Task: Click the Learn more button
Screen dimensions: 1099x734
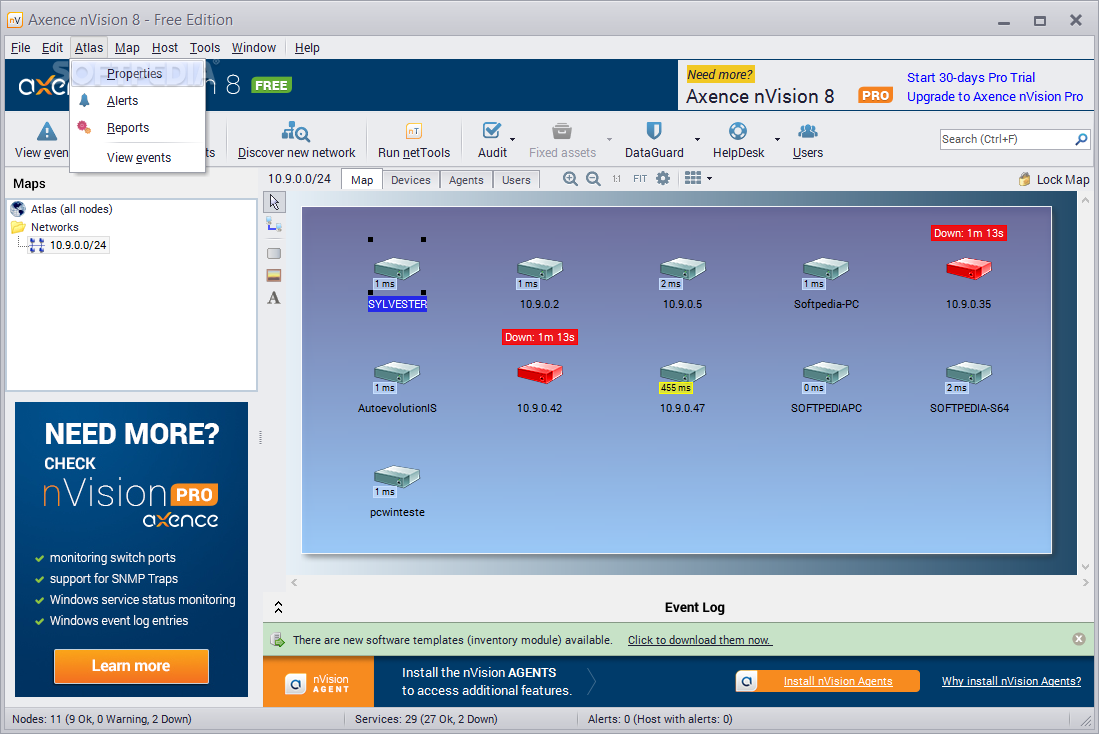Action: [131, 666]
